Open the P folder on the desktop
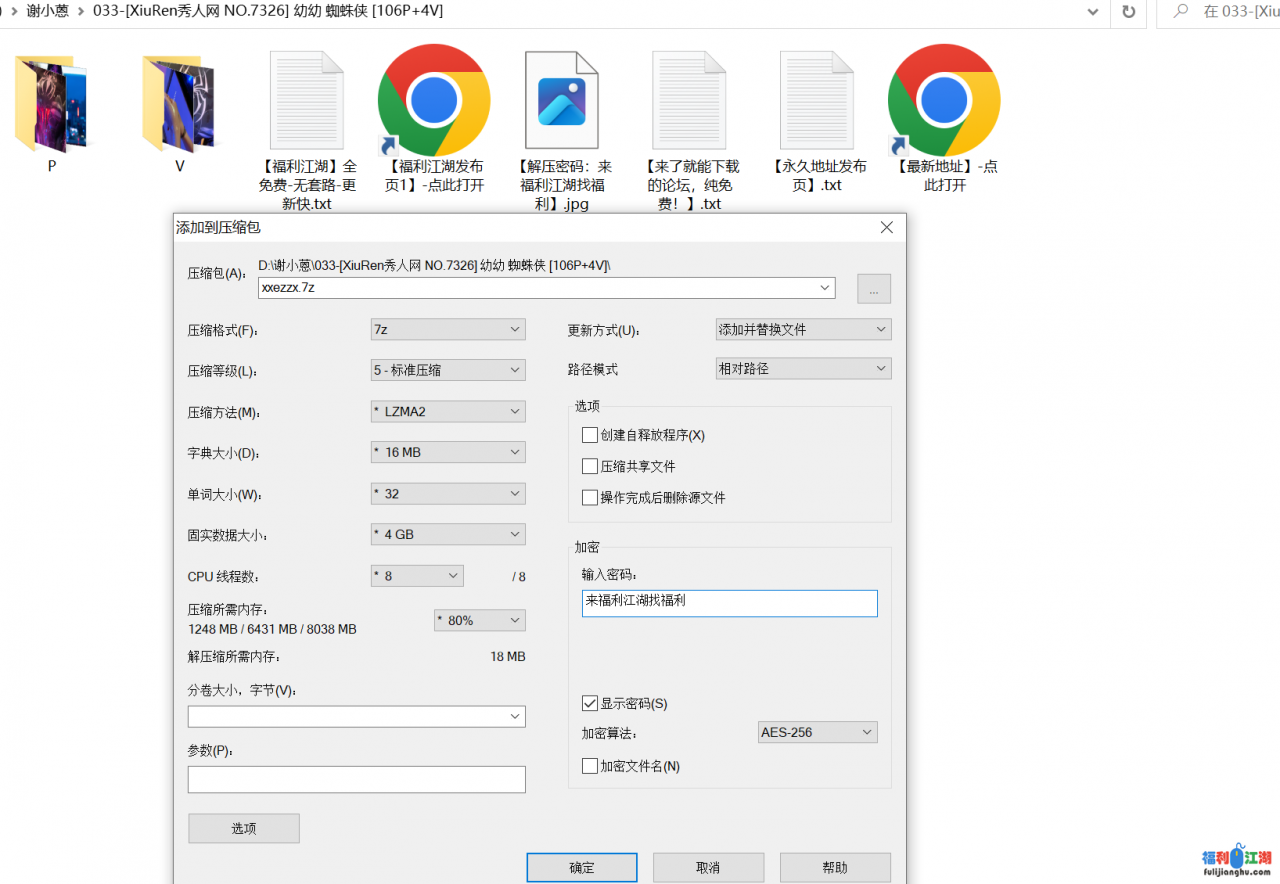 pos(51,103)
